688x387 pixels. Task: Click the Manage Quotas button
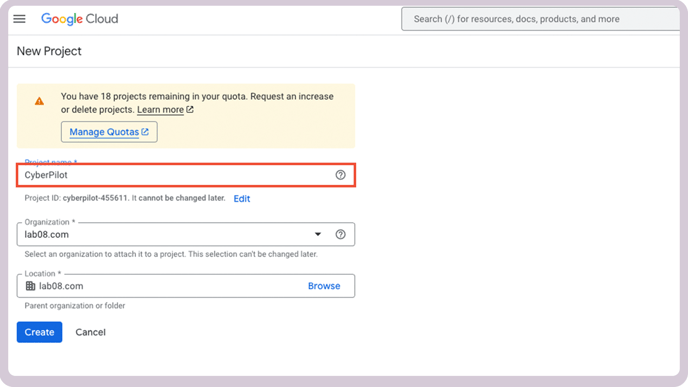[109, 132]
